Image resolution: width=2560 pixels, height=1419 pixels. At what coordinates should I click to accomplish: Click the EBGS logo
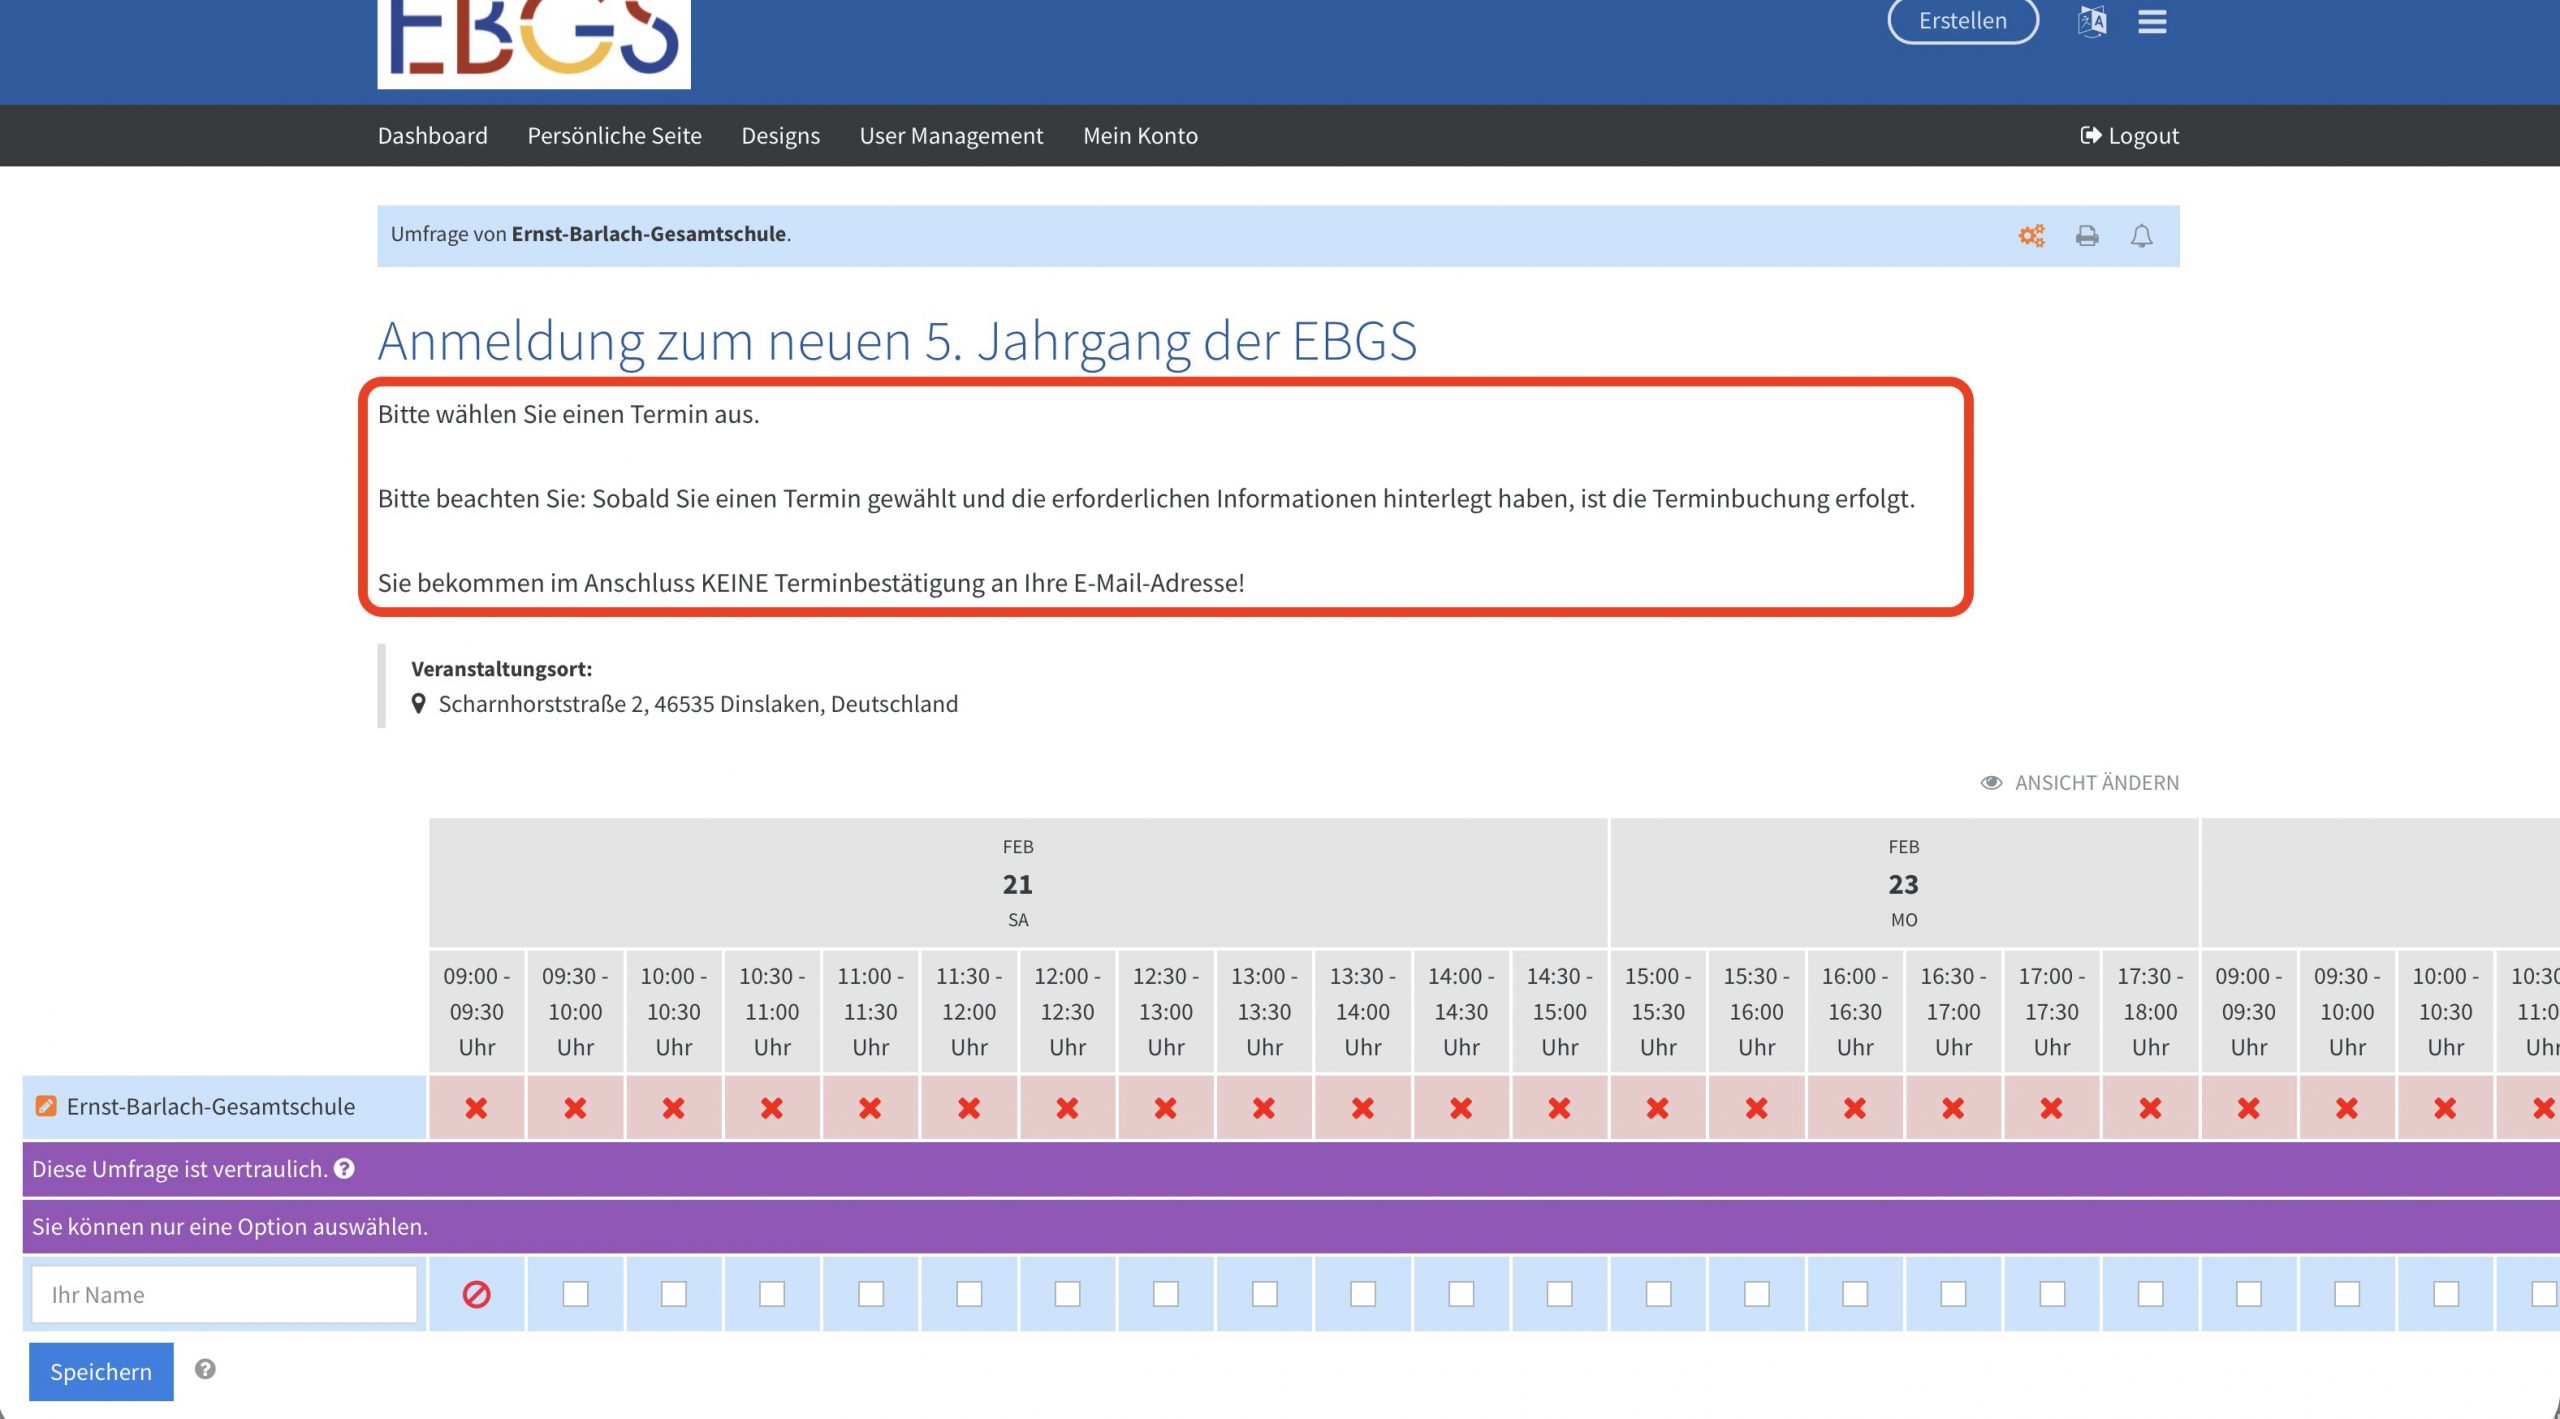533,42
